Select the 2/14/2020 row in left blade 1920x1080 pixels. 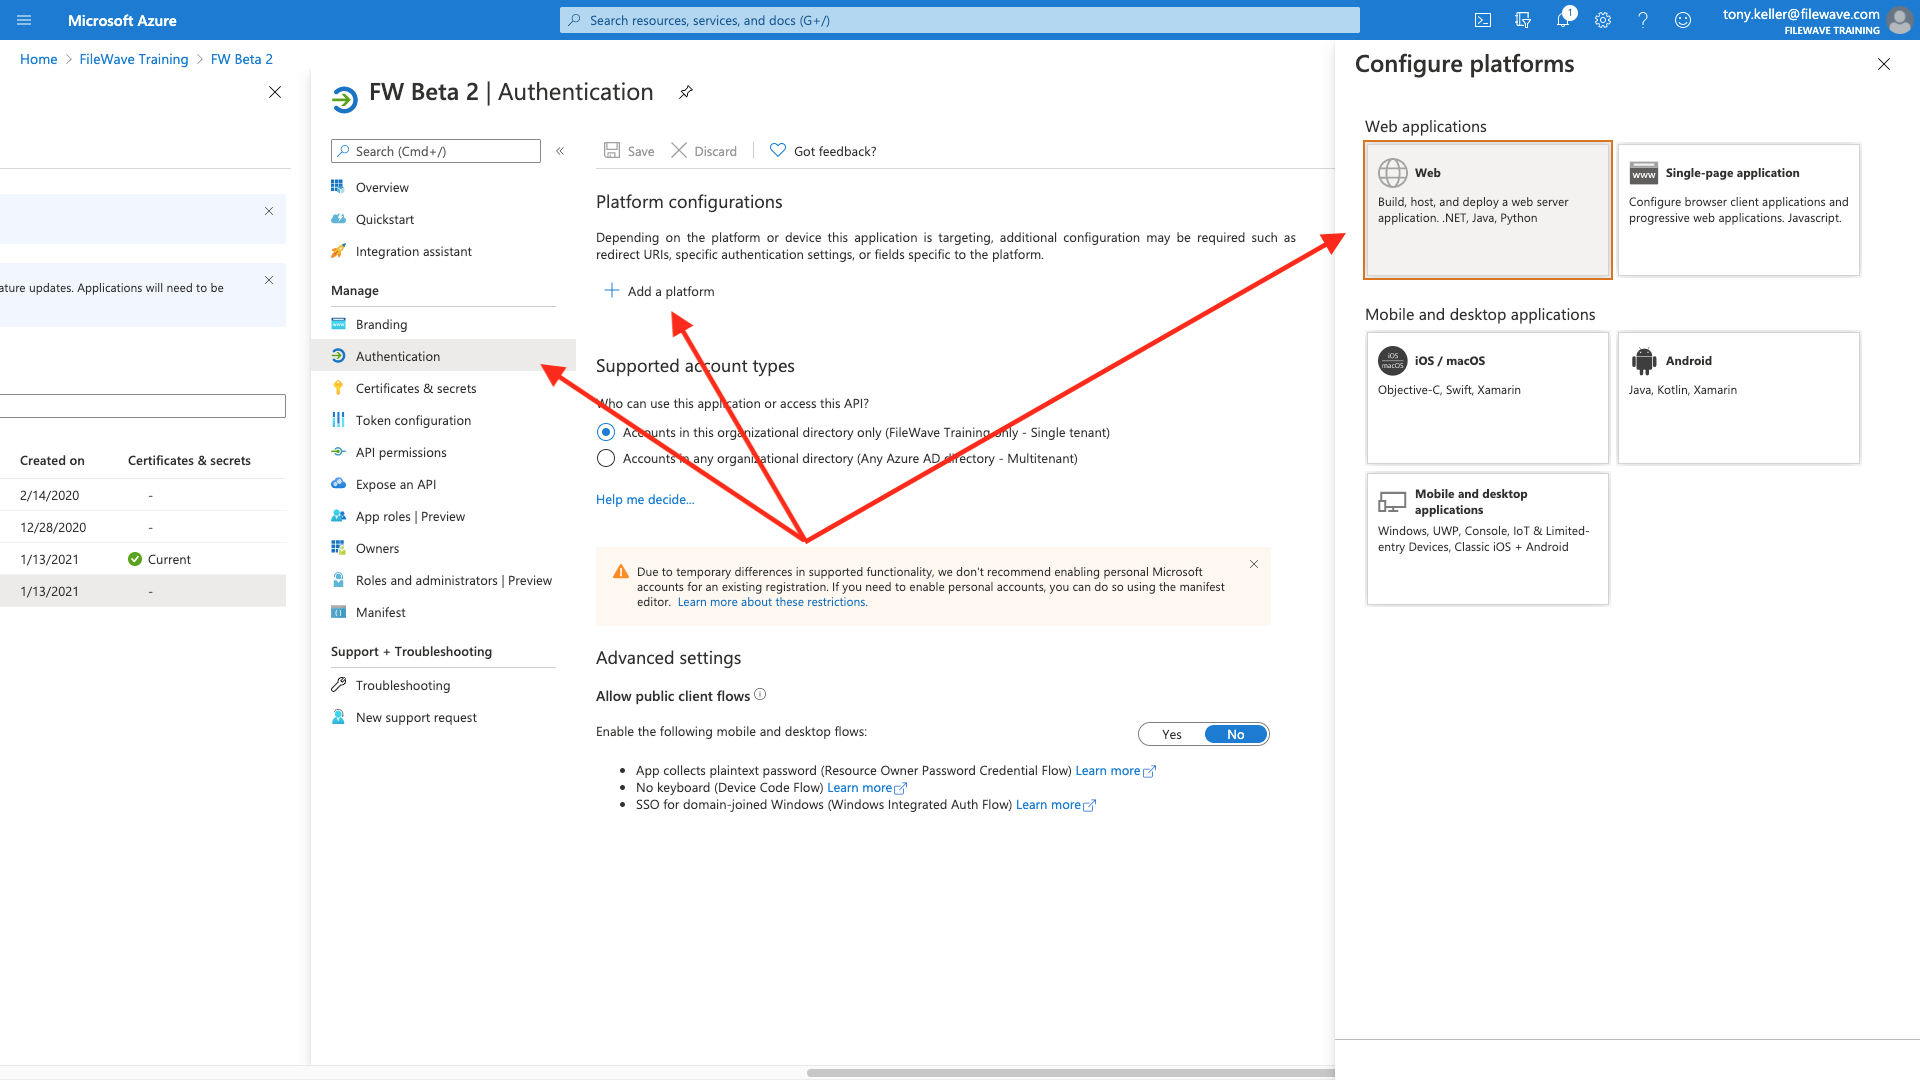pyautogui.click(x=143, y=495)
